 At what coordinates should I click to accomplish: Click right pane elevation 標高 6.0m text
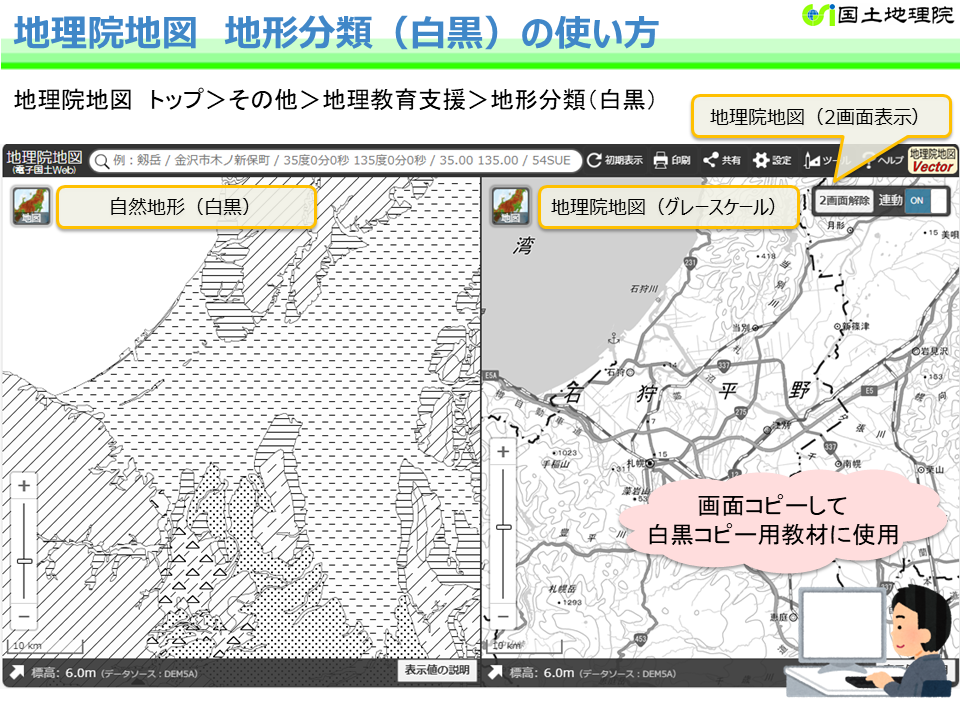(542, 673)
